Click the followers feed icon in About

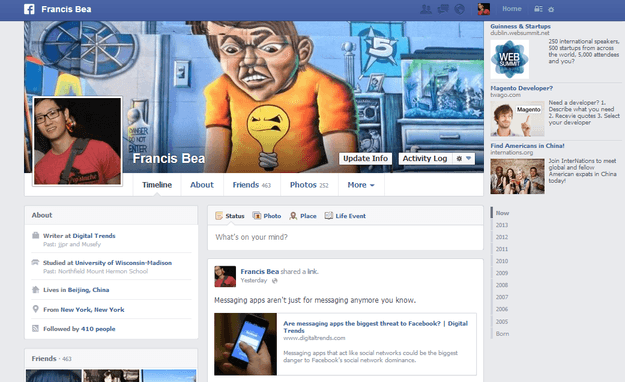[x=35, y=329]
